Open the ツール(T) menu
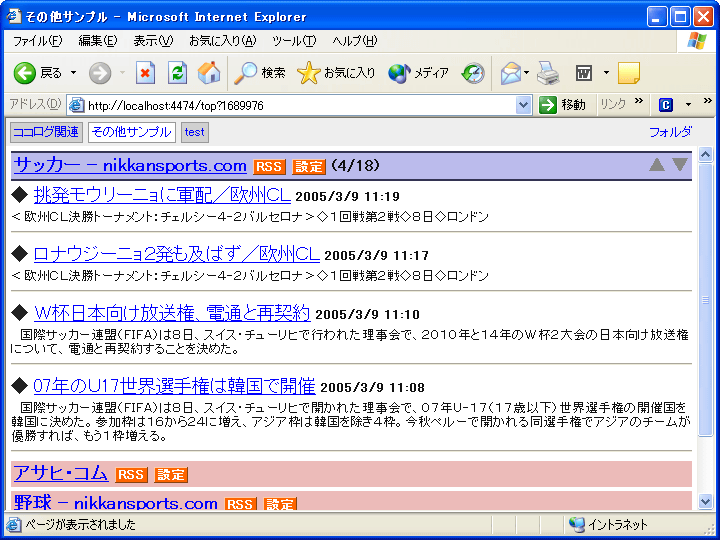Screen dimensions: 720x540 [294, 41]
